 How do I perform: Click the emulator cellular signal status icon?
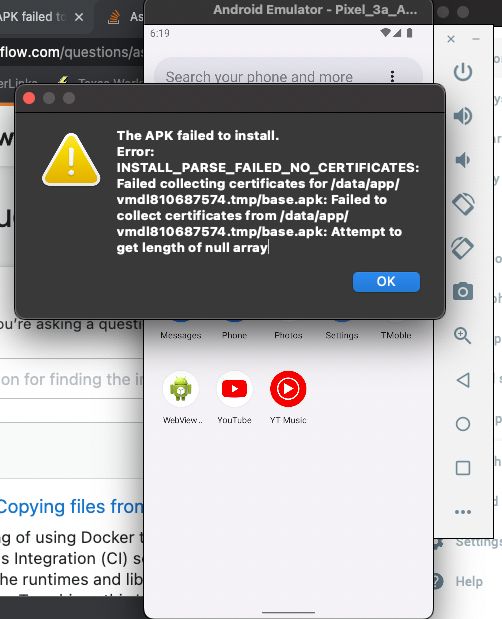[397, 33]
